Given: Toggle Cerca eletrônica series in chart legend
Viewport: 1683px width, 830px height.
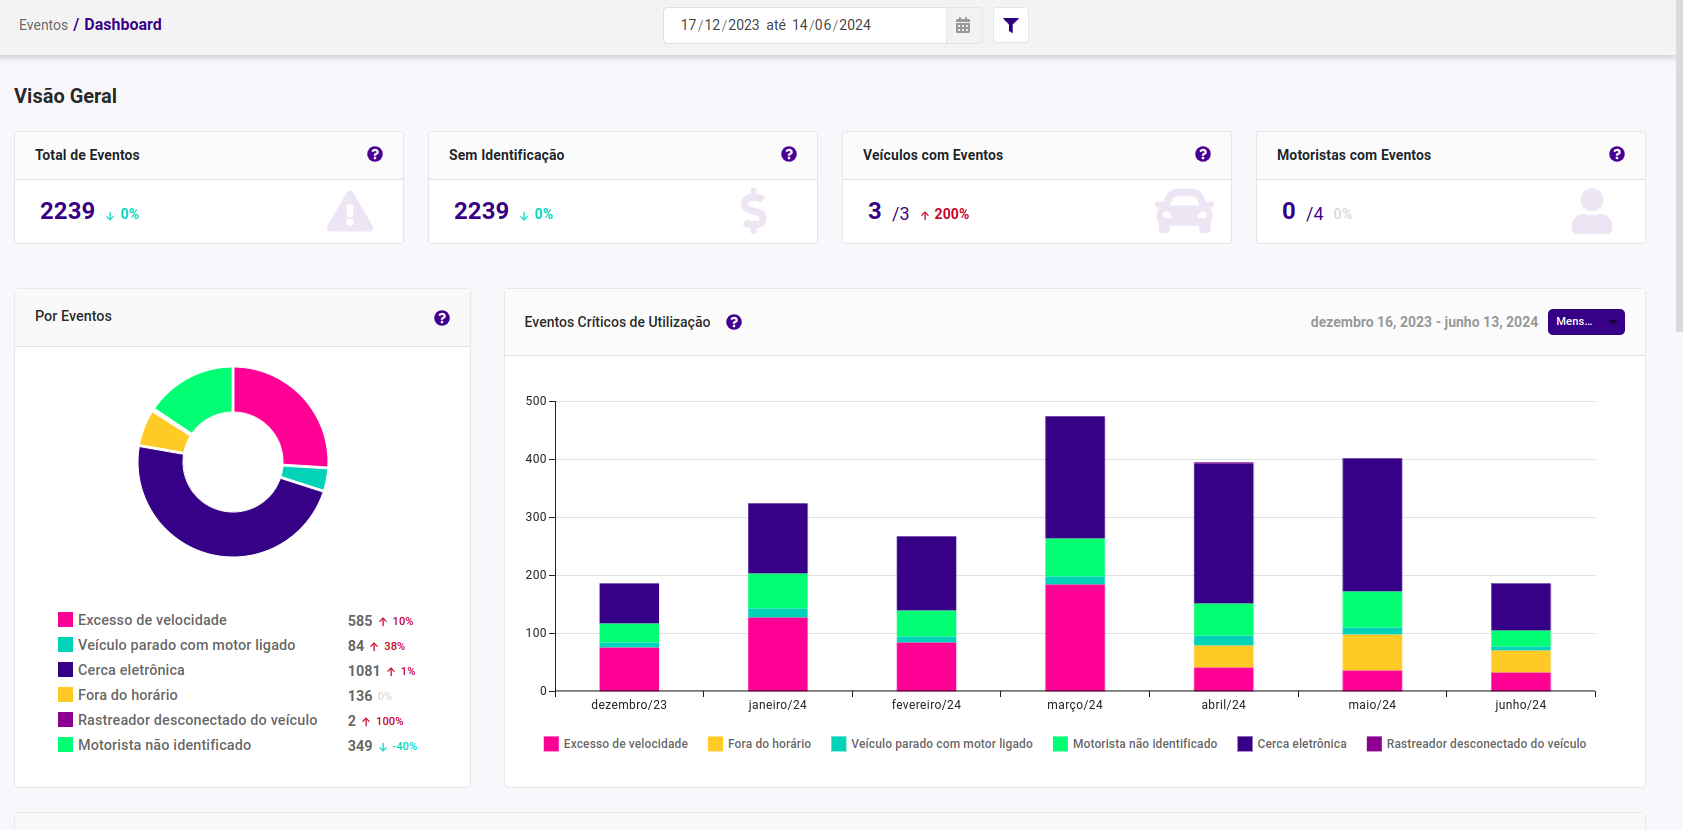Looking at the screenshot, I should 1292,744.
